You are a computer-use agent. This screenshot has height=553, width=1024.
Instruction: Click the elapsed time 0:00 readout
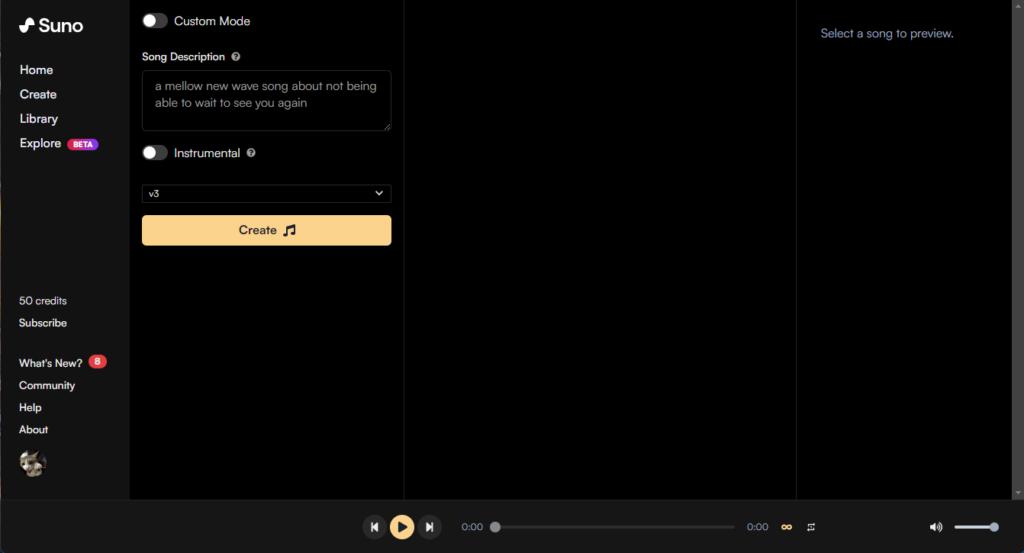click(472, 527)
